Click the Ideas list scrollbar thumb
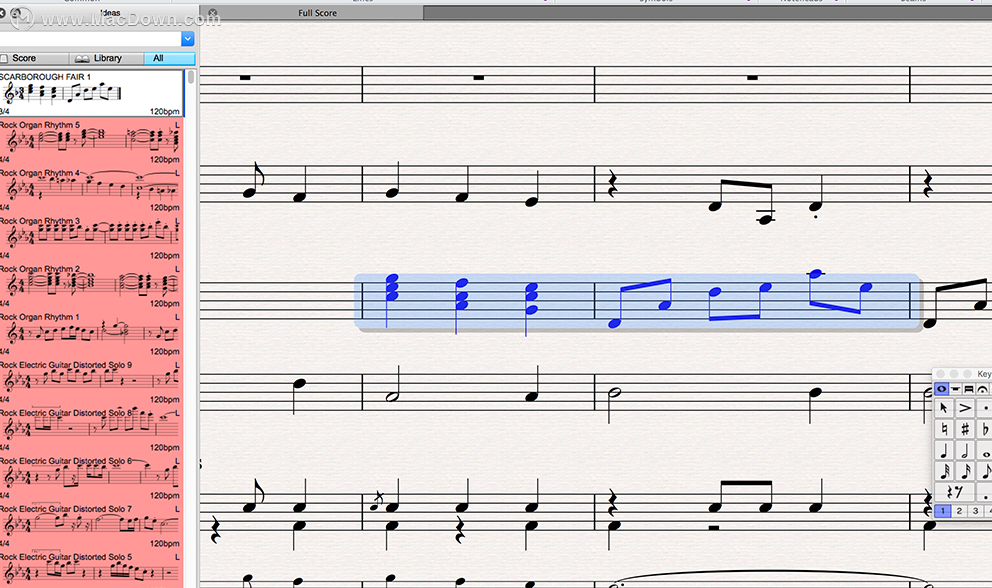Viewport: 992px width, 588px height. pos(190,77)
